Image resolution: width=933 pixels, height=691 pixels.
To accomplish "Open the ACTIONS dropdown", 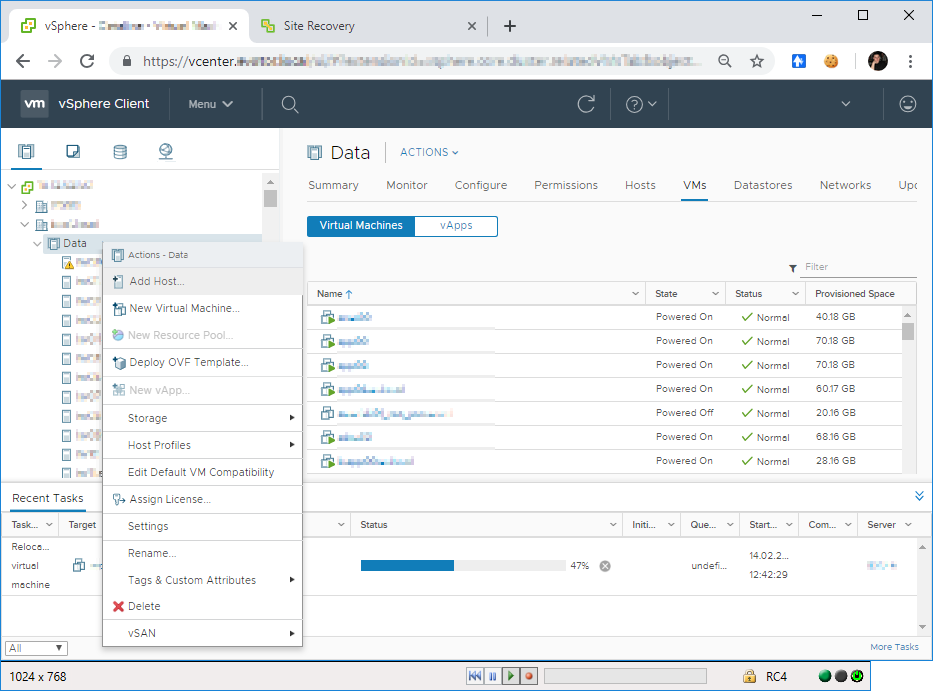I will tap(429, 152).
